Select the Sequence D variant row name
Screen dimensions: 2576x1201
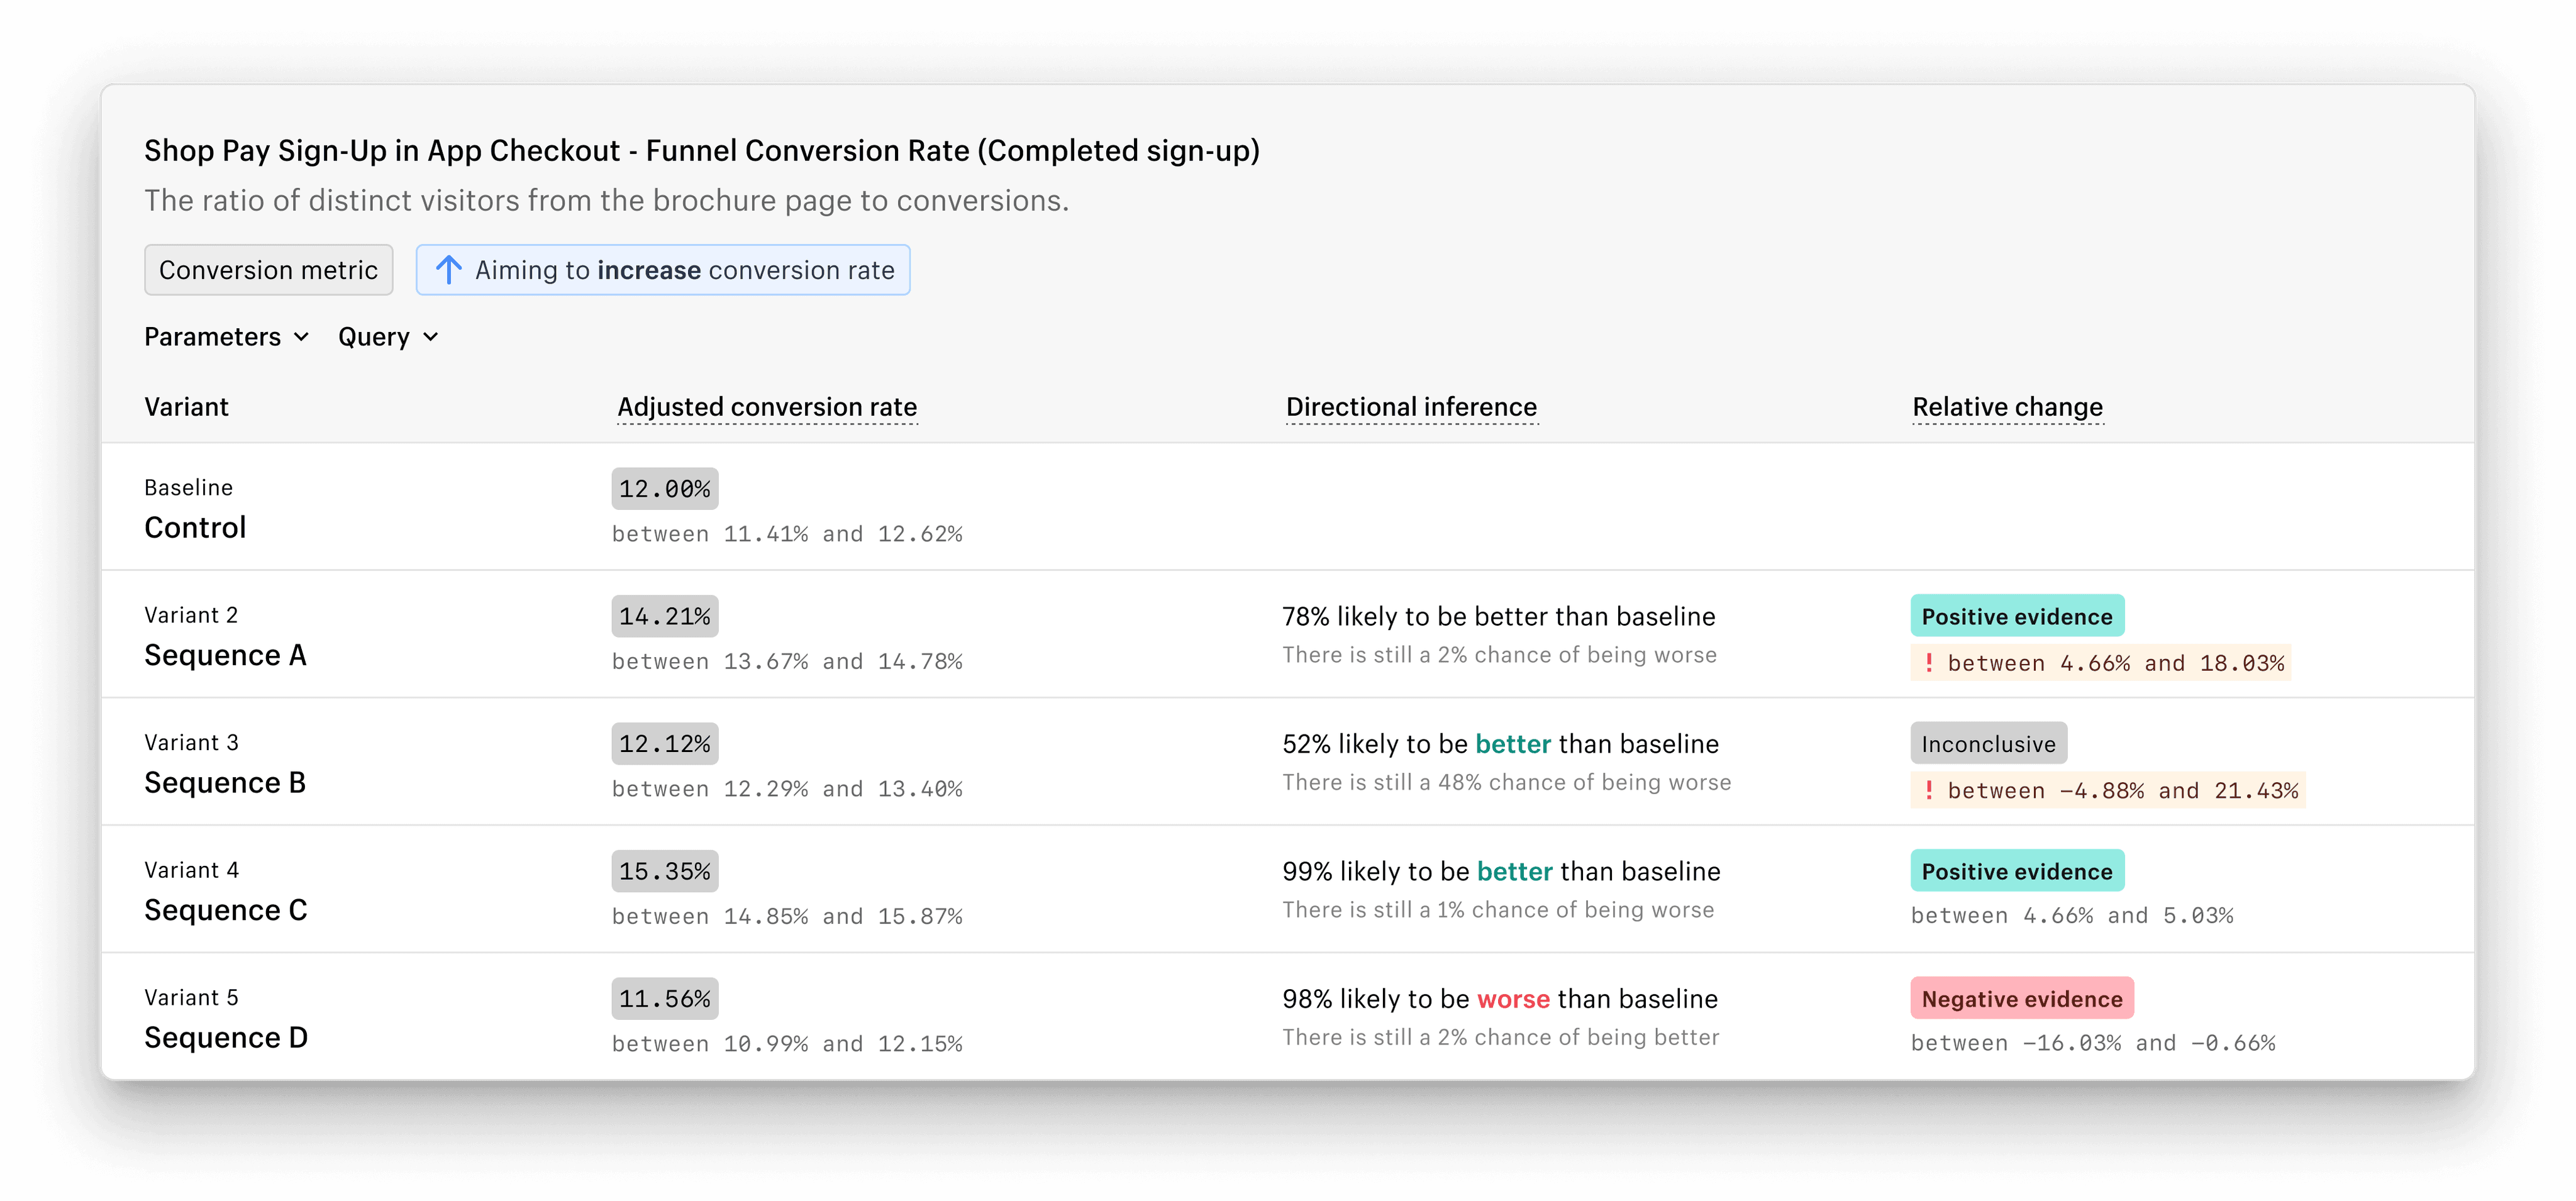click(226, 1038)
